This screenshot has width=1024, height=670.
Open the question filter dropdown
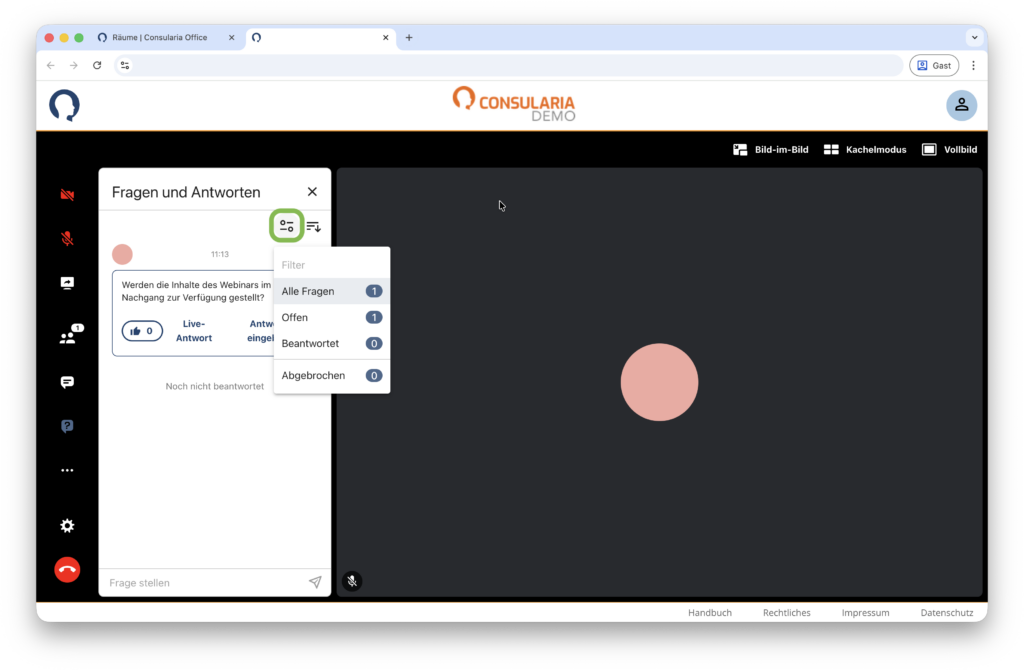(287, 226)
